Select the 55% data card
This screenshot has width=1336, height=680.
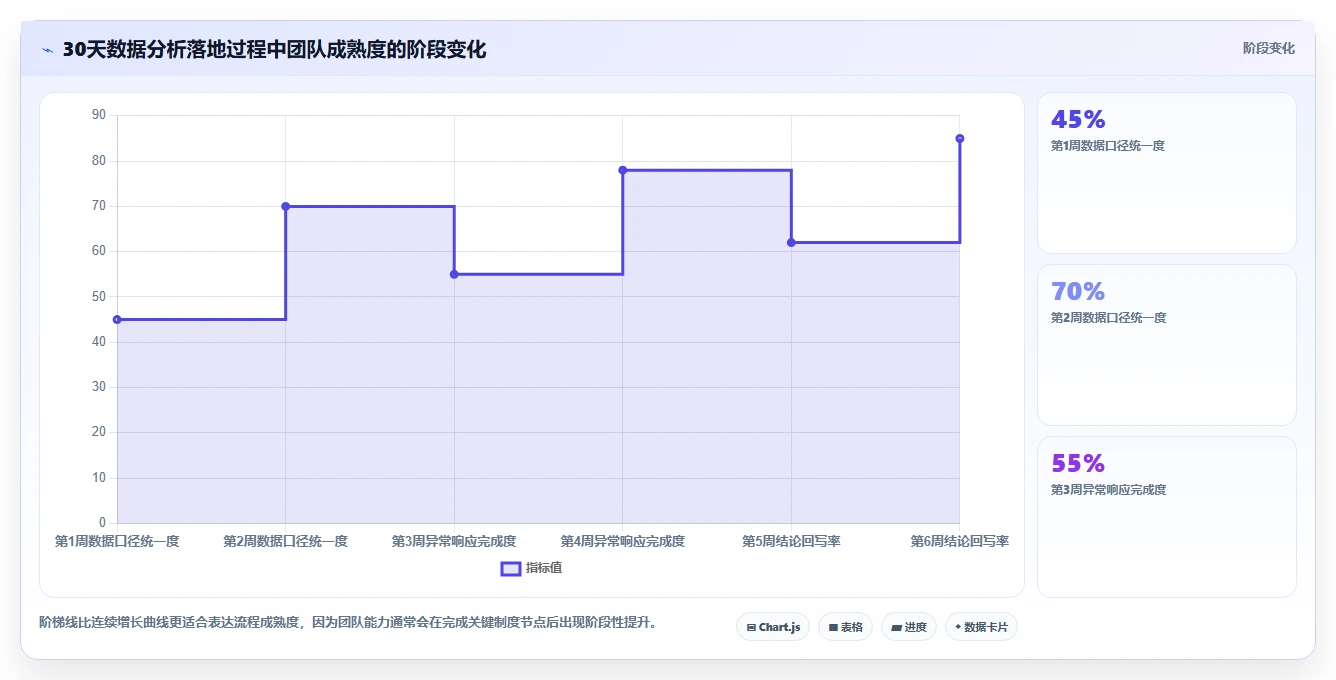point(1167,517)
